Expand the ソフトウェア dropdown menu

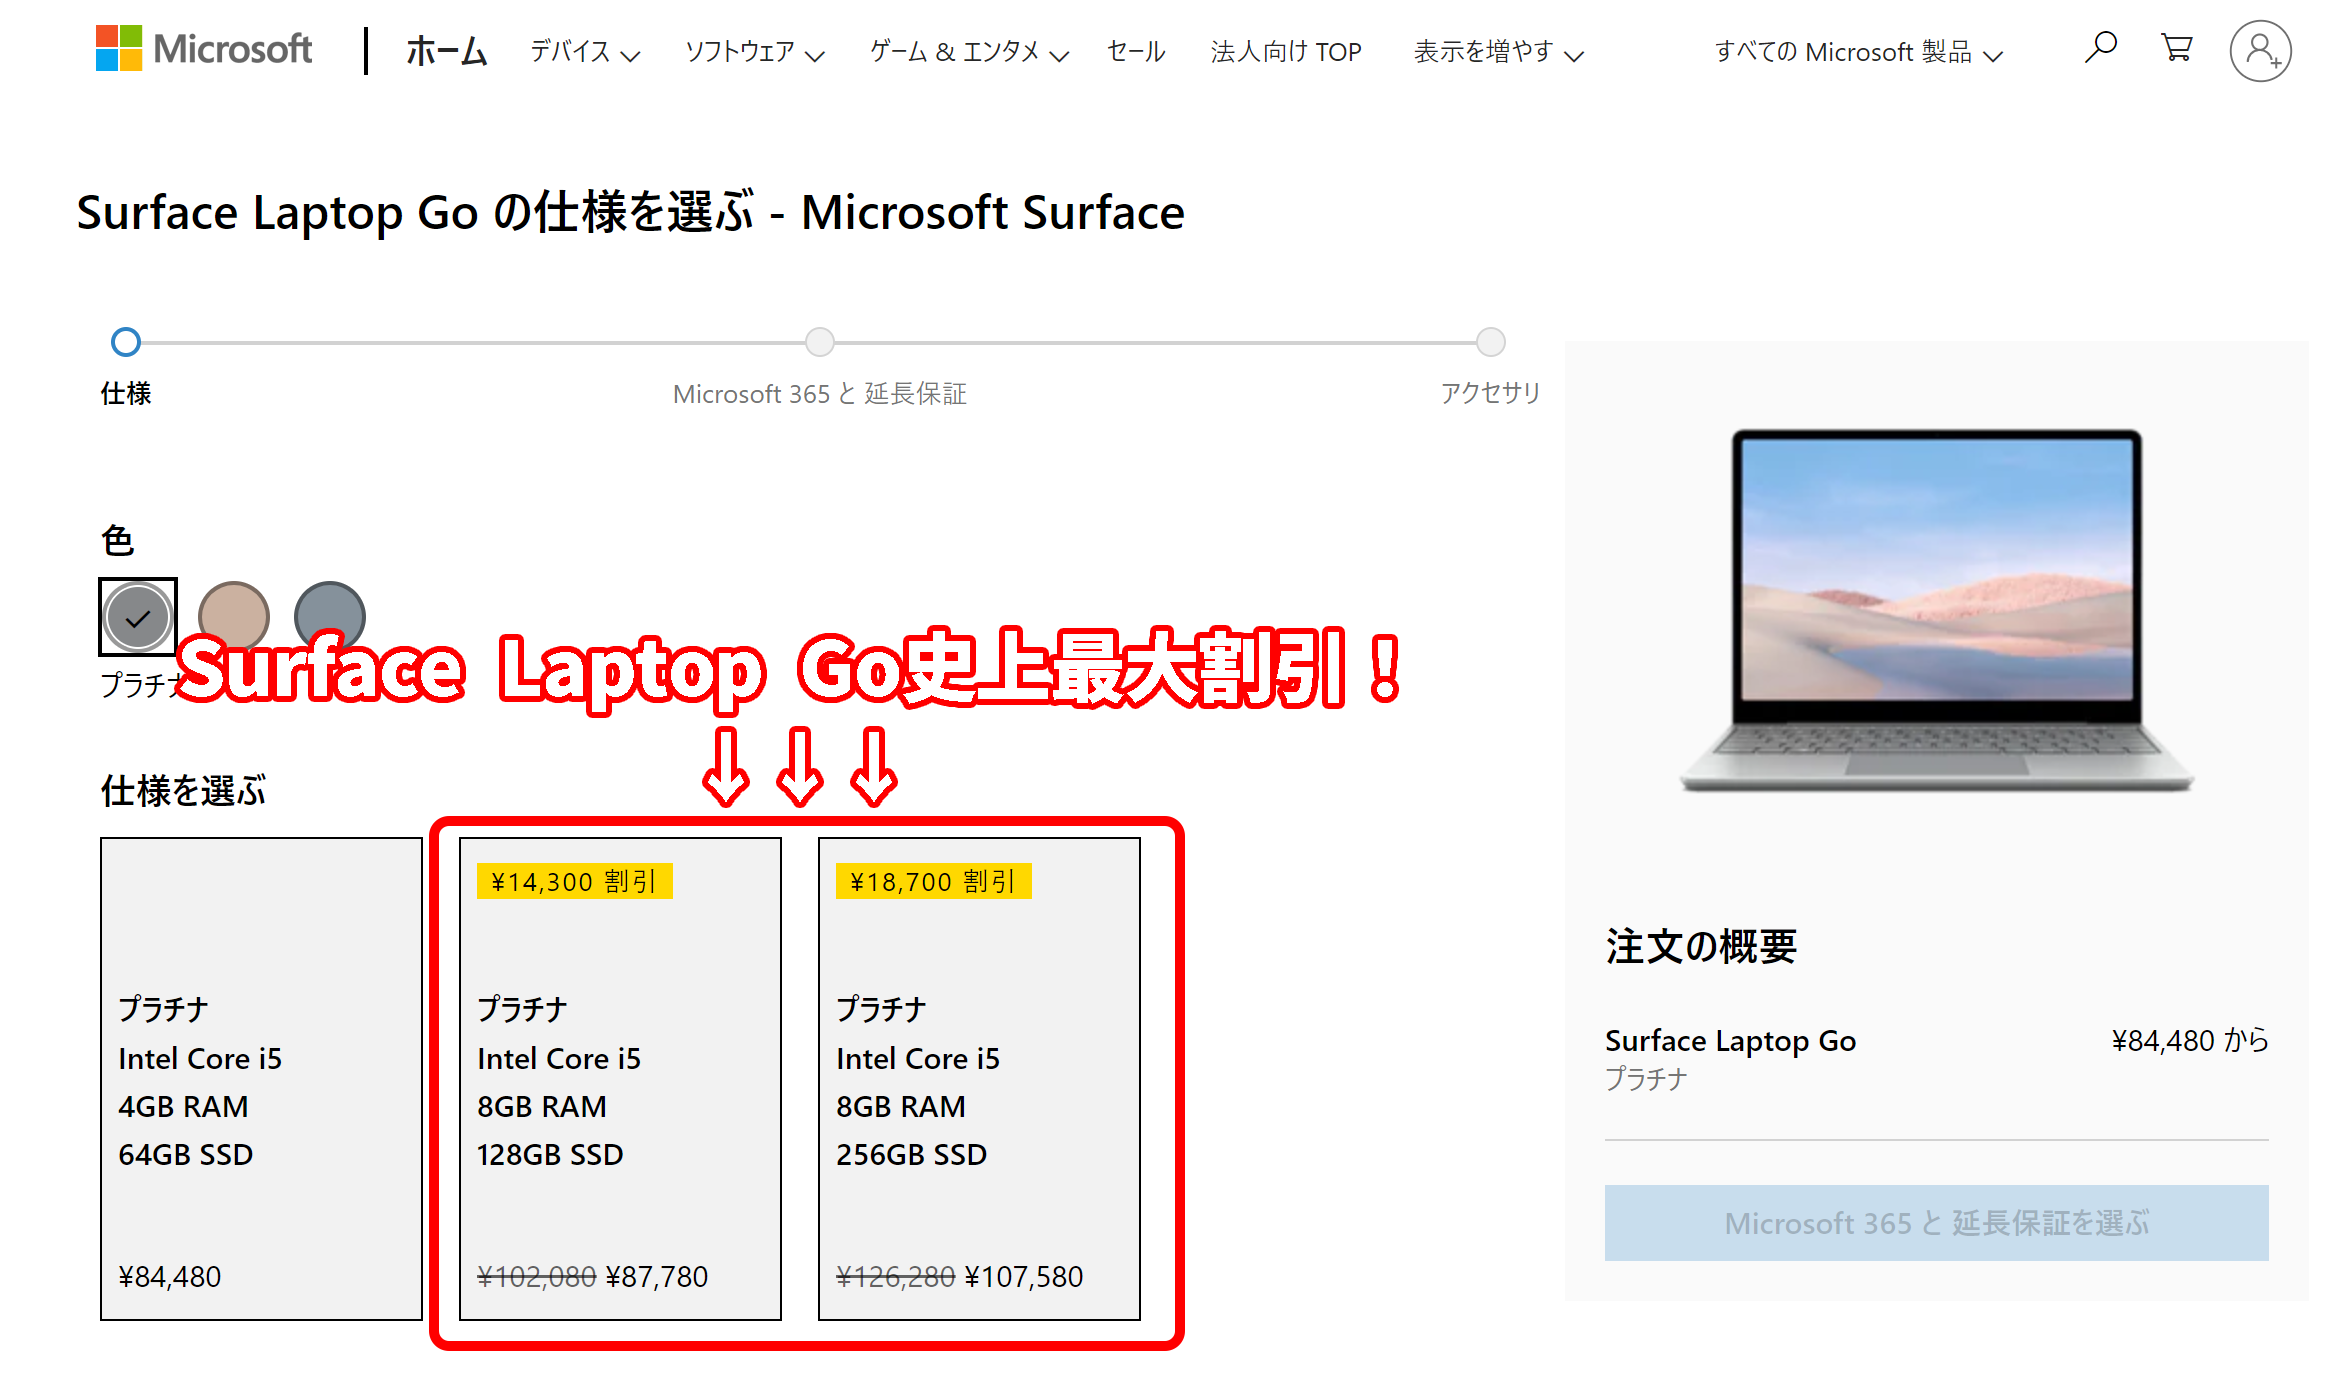click(754, 52)
